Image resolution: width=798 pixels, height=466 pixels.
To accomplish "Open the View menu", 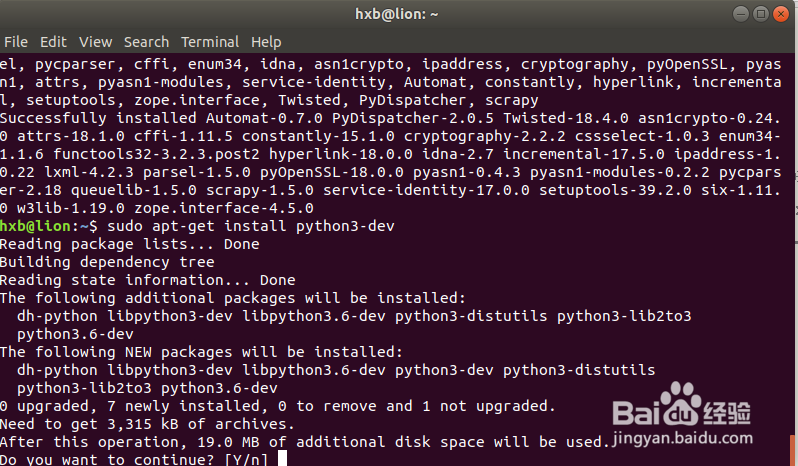I will point(96,42).
